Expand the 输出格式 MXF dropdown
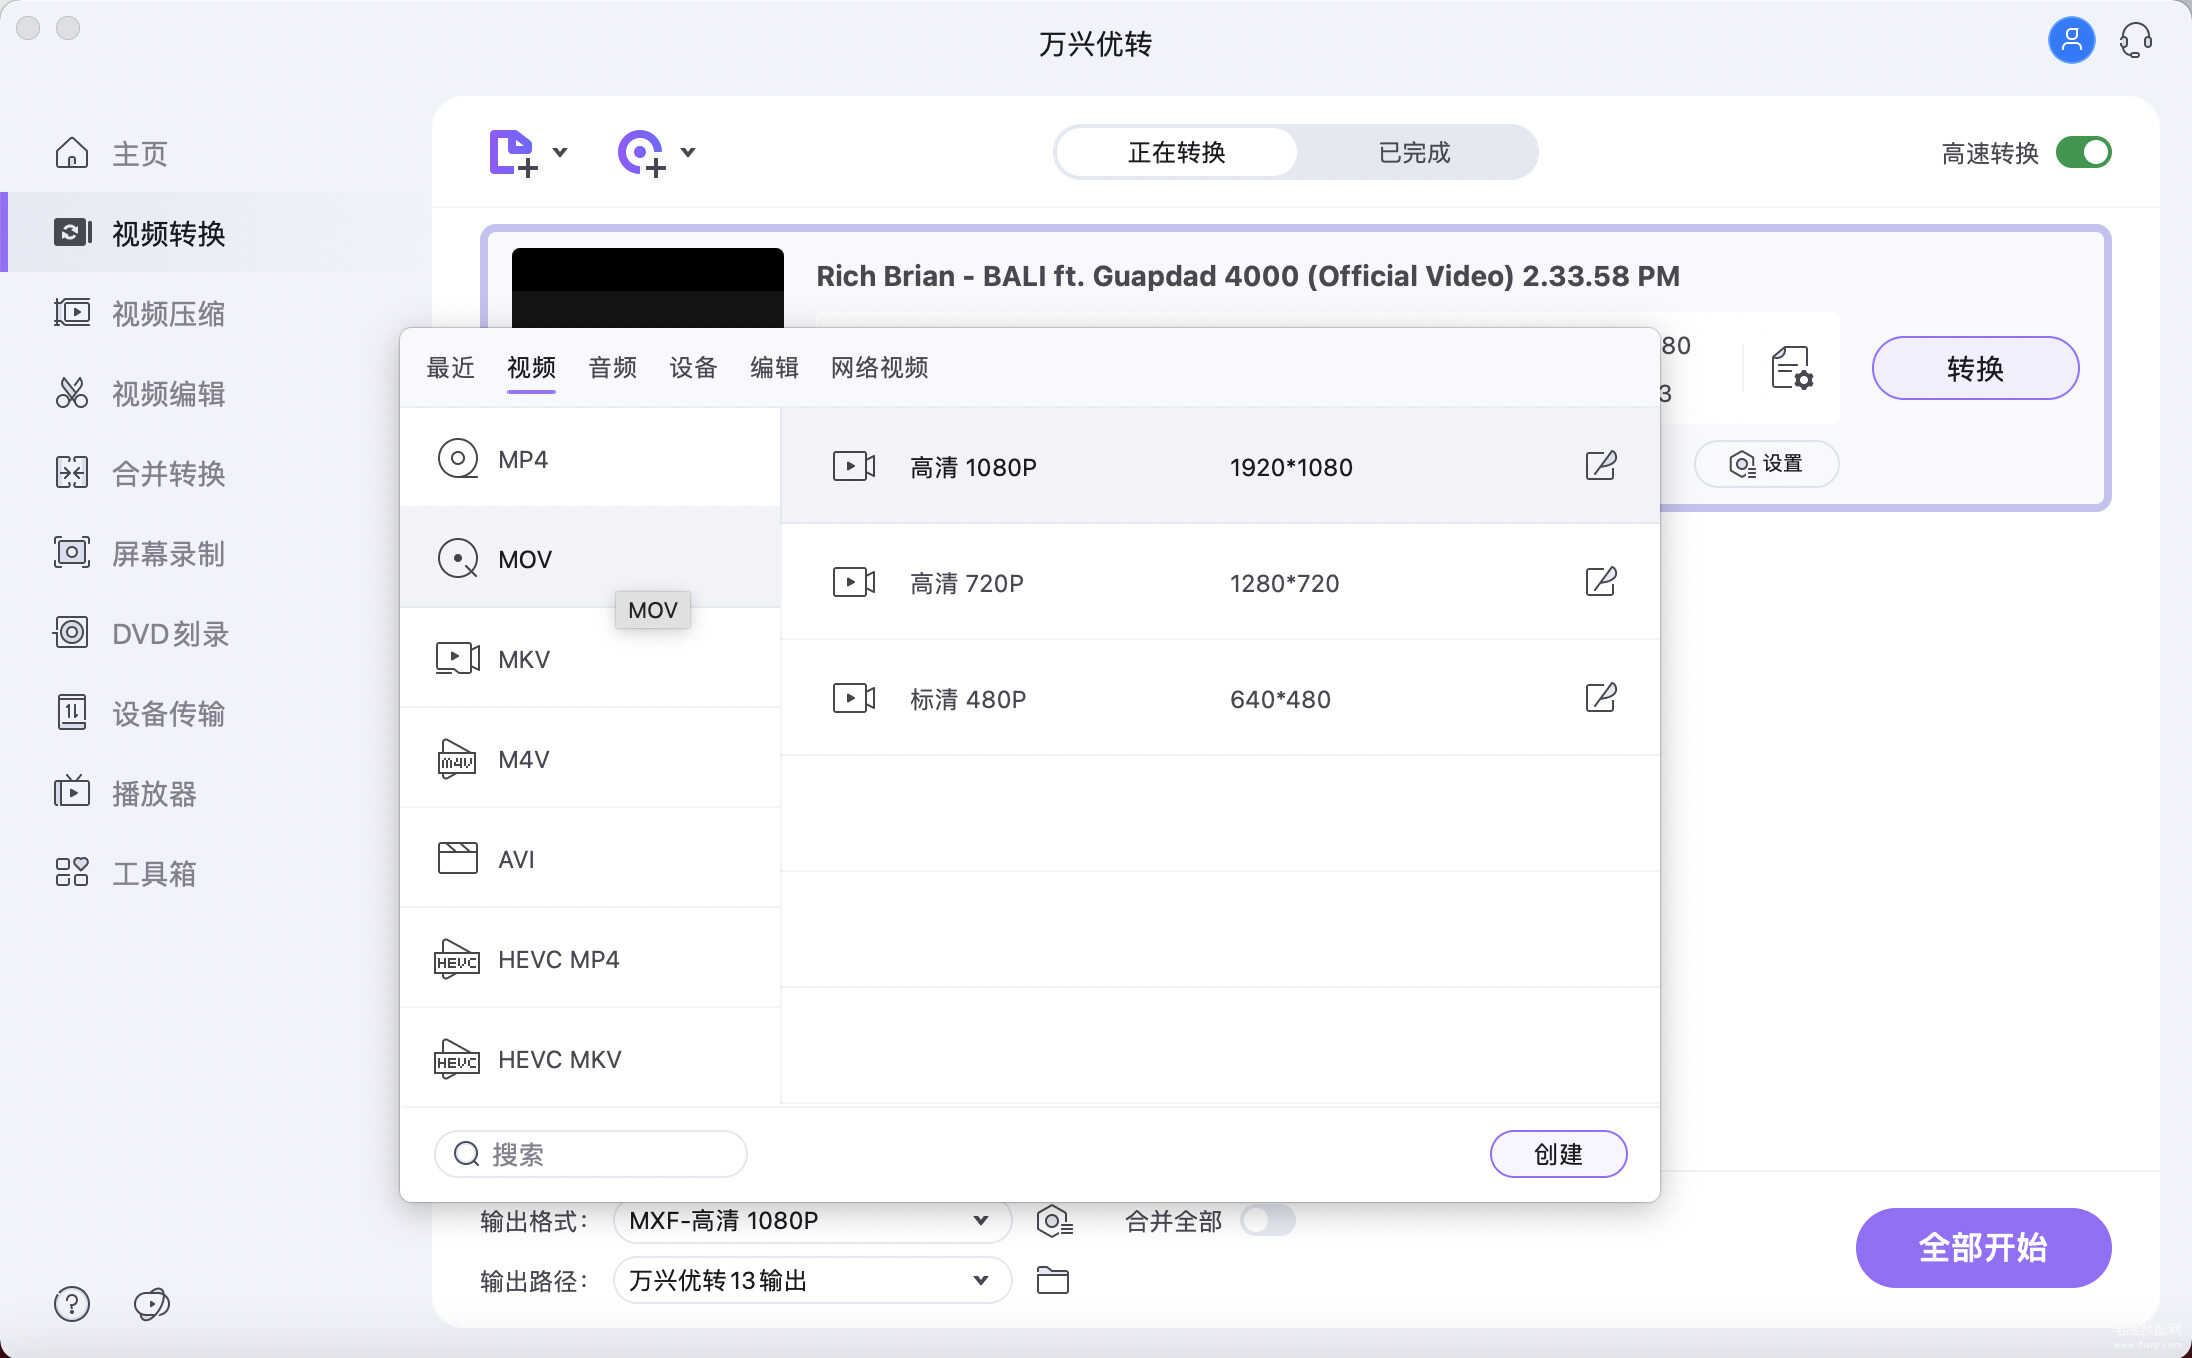 (980, 1220)
